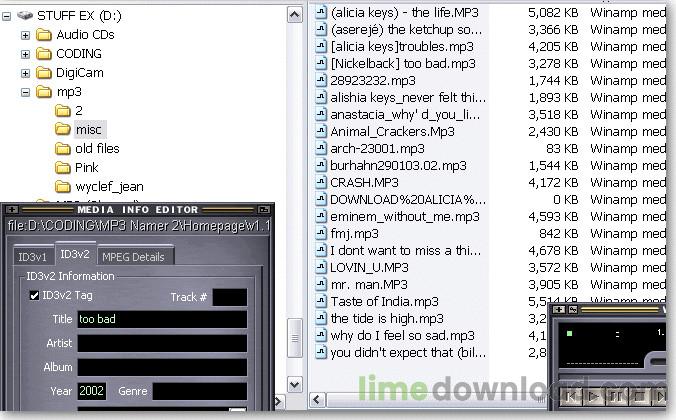Click the Audio CDs folder icon
Screen dimensions: 676x420
pyautogui.click(x=44, y=34)
